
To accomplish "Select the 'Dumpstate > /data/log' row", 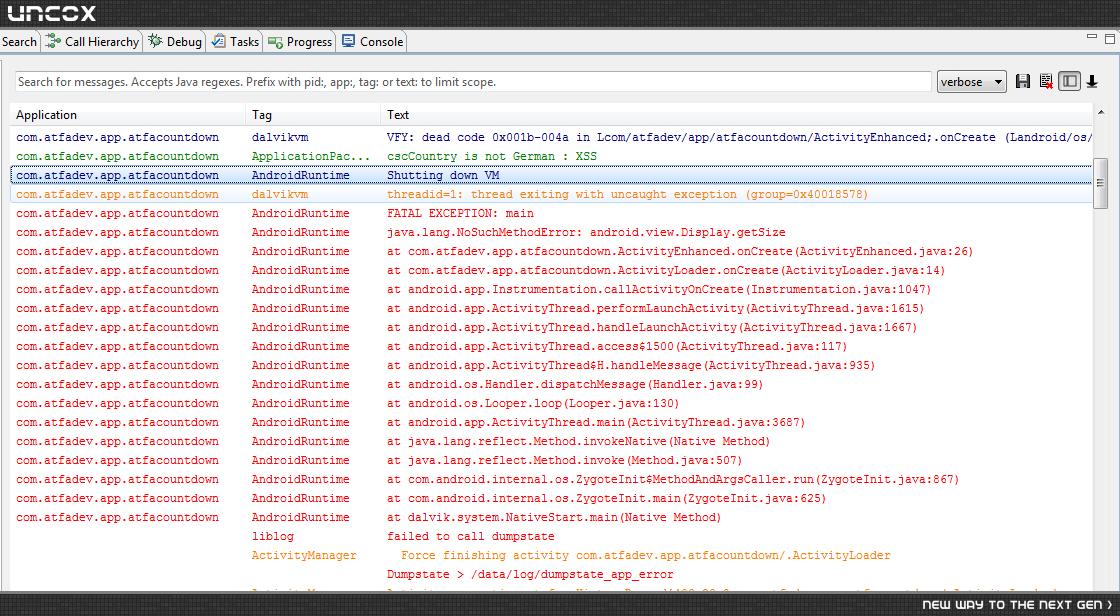I will 551,574.
